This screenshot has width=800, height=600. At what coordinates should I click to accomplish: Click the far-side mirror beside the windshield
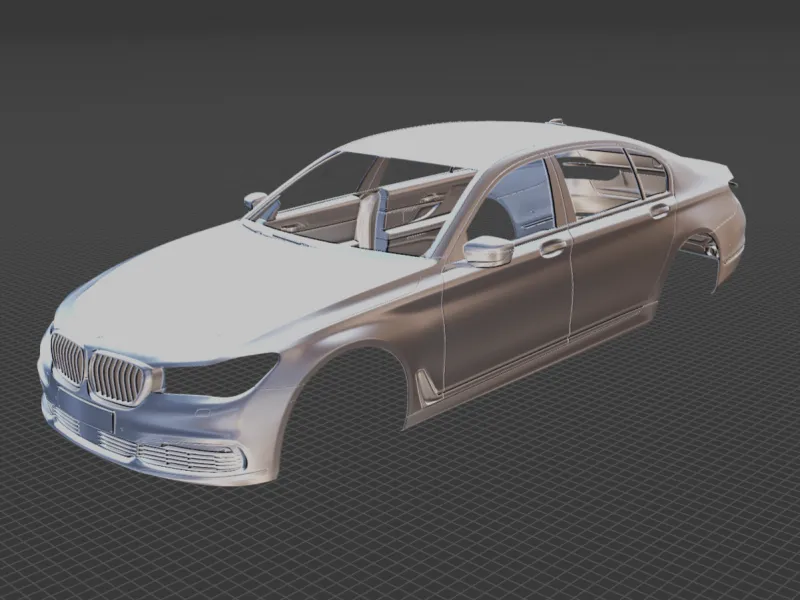click(255, 199)
